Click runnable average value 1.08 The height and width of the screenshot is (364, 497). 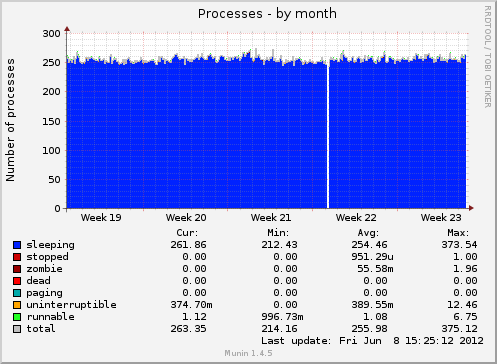pyautogui.click(x=375, y=317)
